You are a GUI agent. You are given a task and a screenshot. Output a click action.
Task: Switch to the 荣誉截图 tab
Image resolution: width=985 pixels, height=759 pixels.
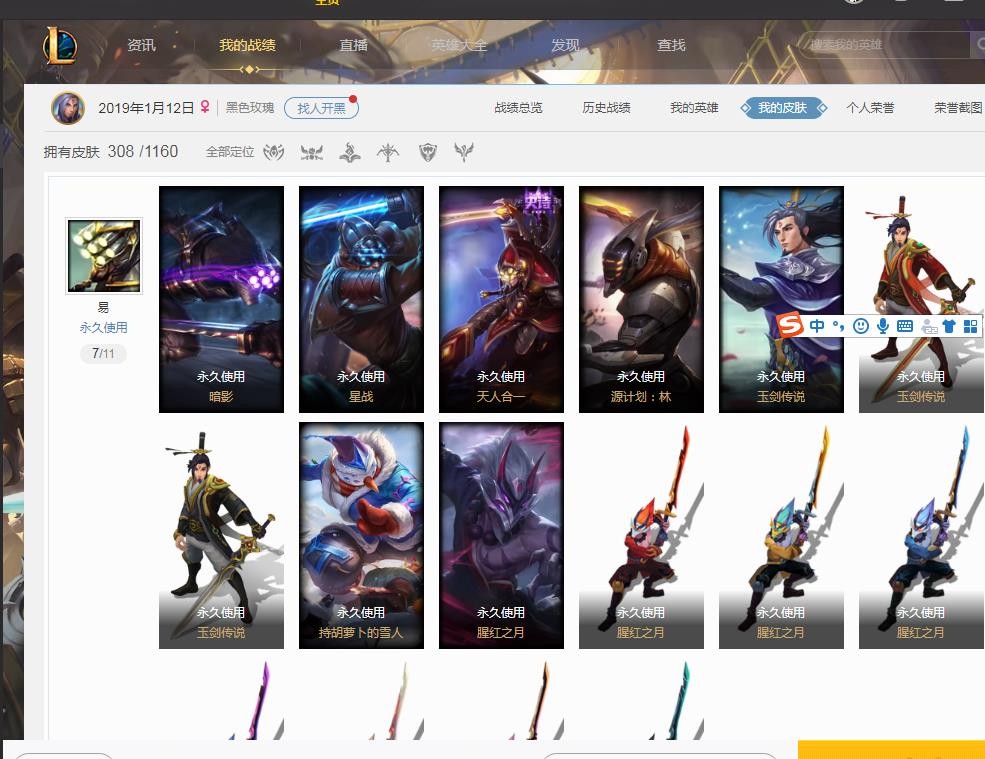958,108
